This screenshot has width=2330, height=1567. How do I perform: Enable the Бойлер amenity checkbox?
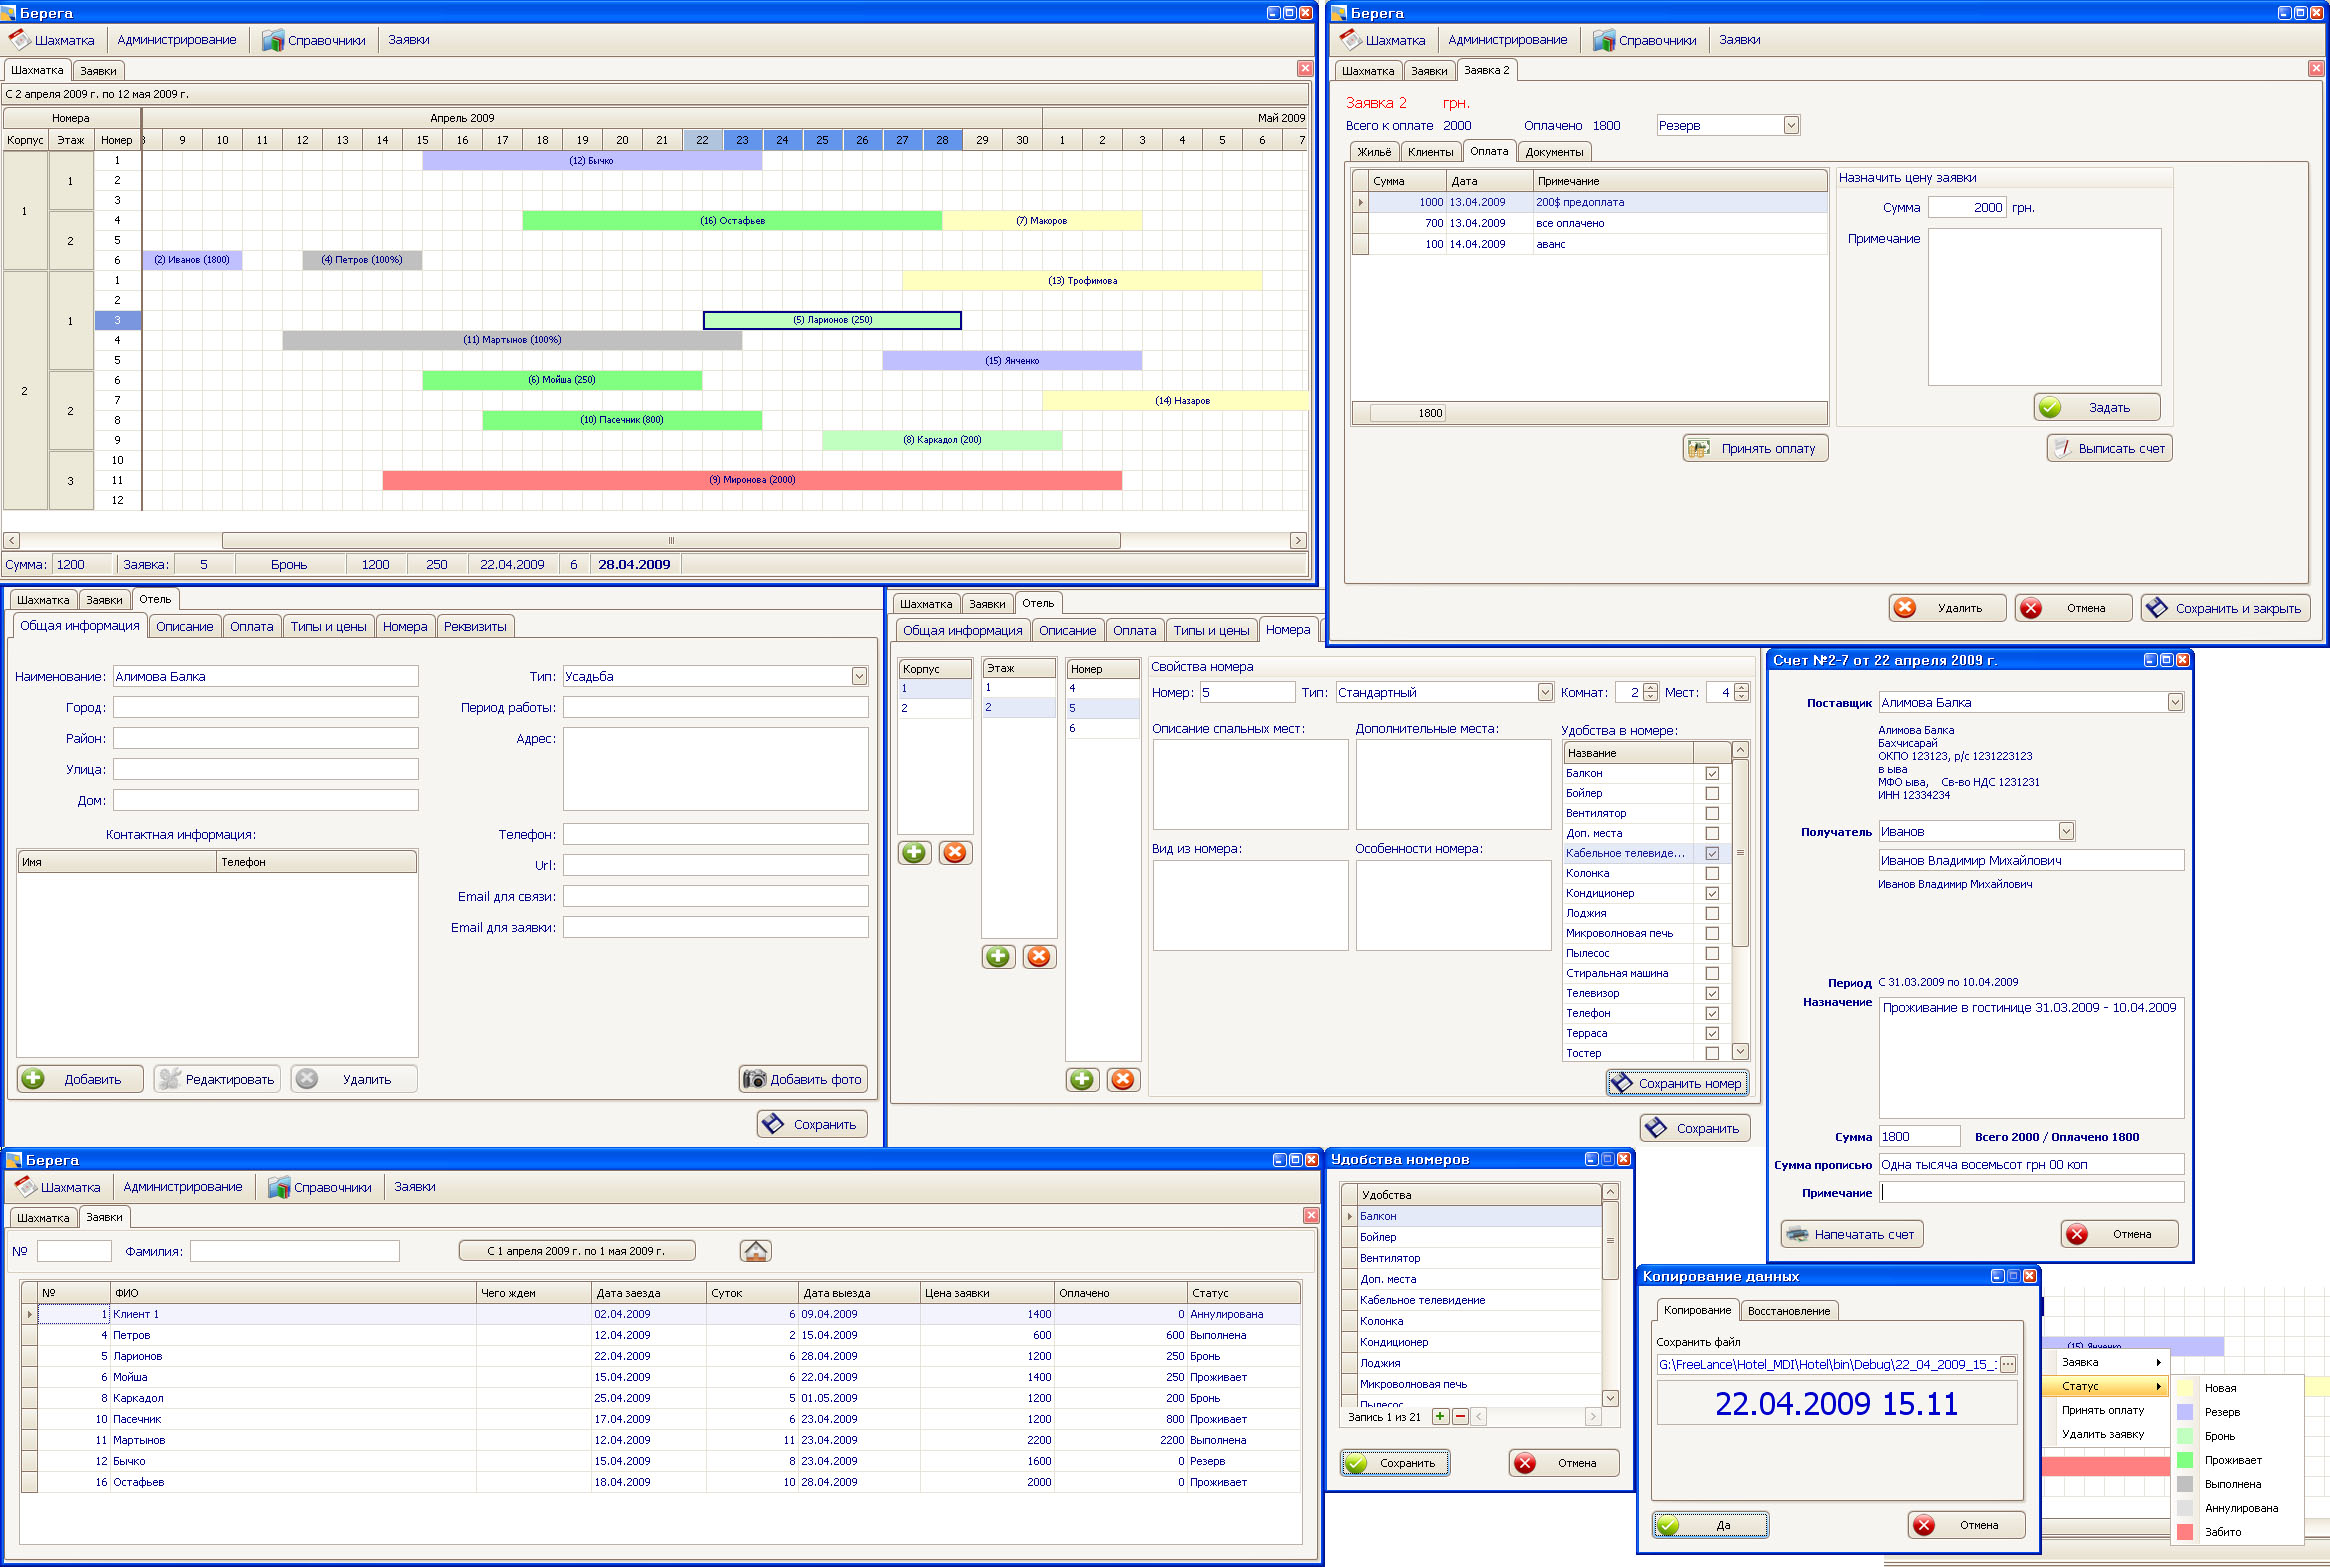coord(1712,793)
